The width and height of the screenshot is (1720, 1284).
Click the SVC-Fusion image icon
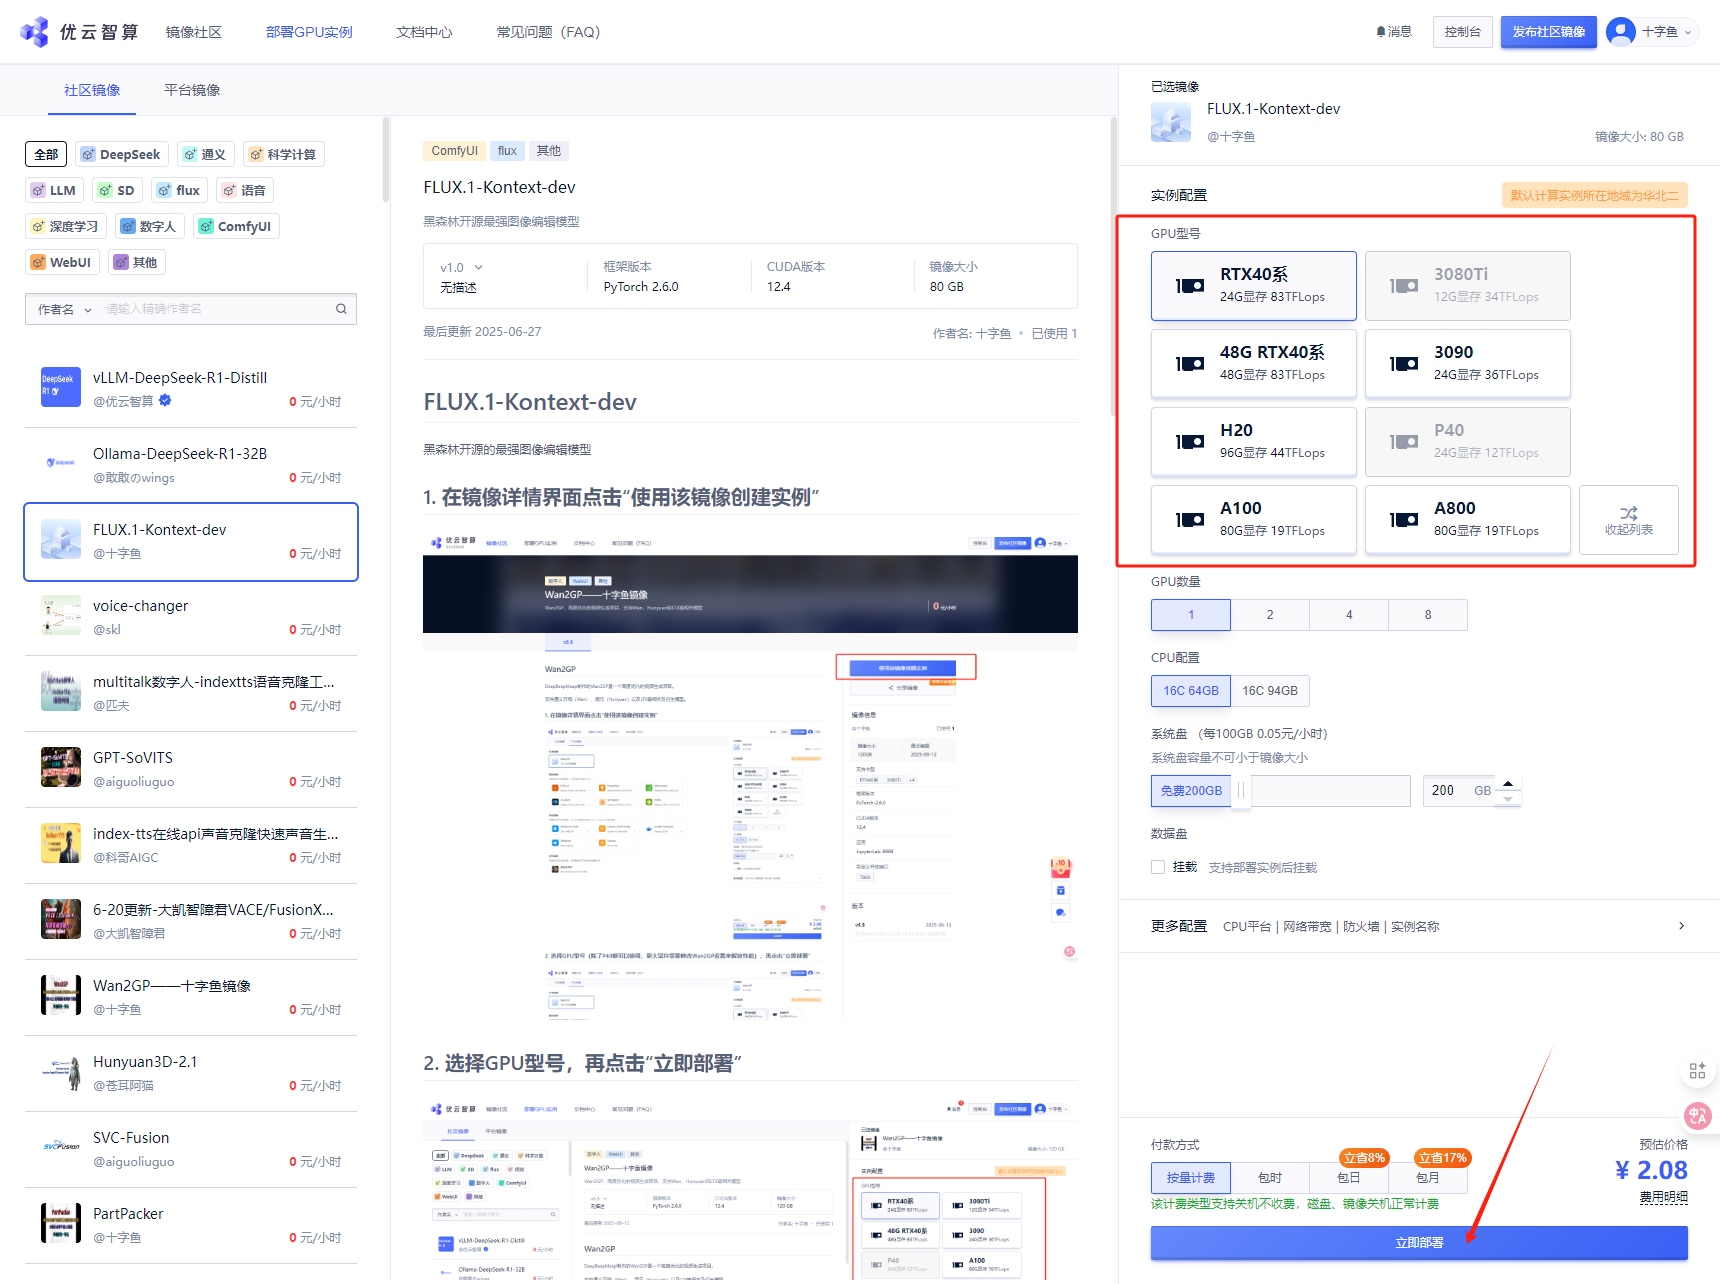(61, 1147)
